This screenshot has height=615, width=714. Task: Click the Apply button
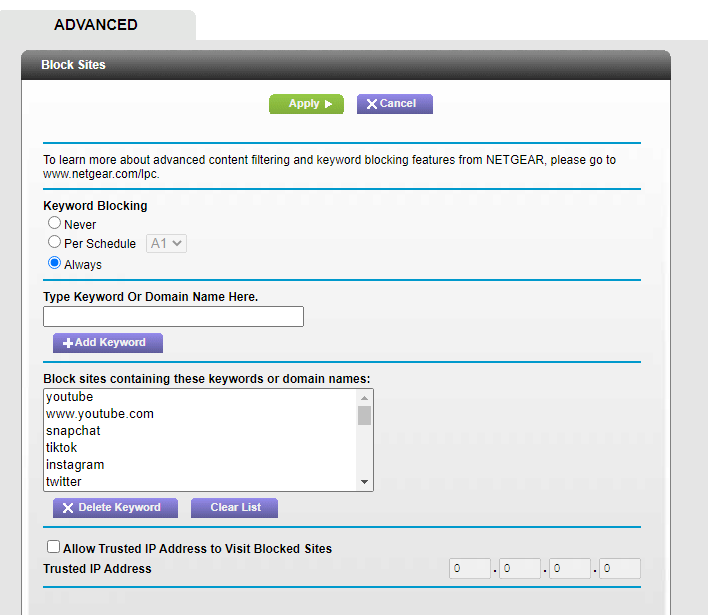click(306, 104)
